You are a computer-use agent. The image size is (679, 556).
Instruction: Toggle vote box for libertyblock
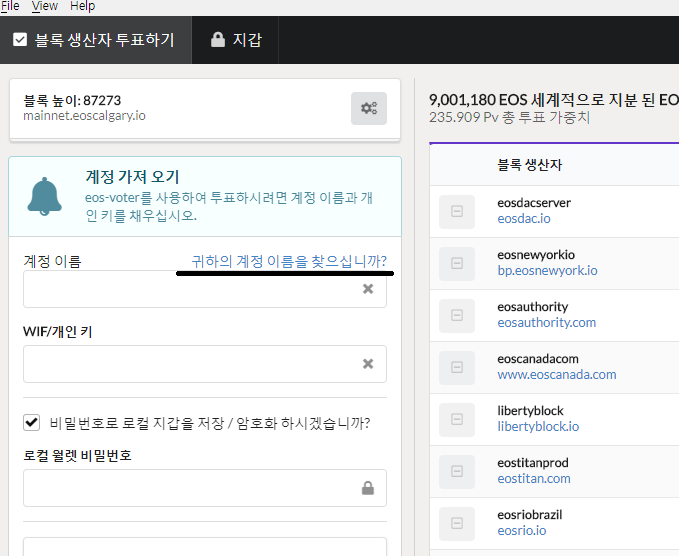457,419
